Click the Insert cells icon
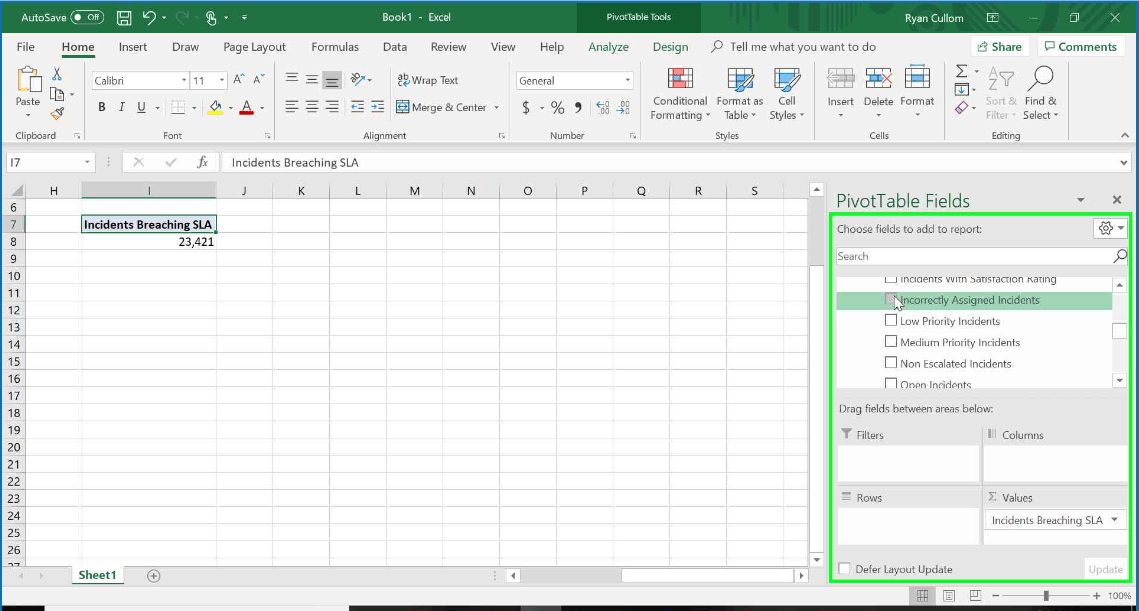This screenshot has width=1139, height=611. [840, 78]
